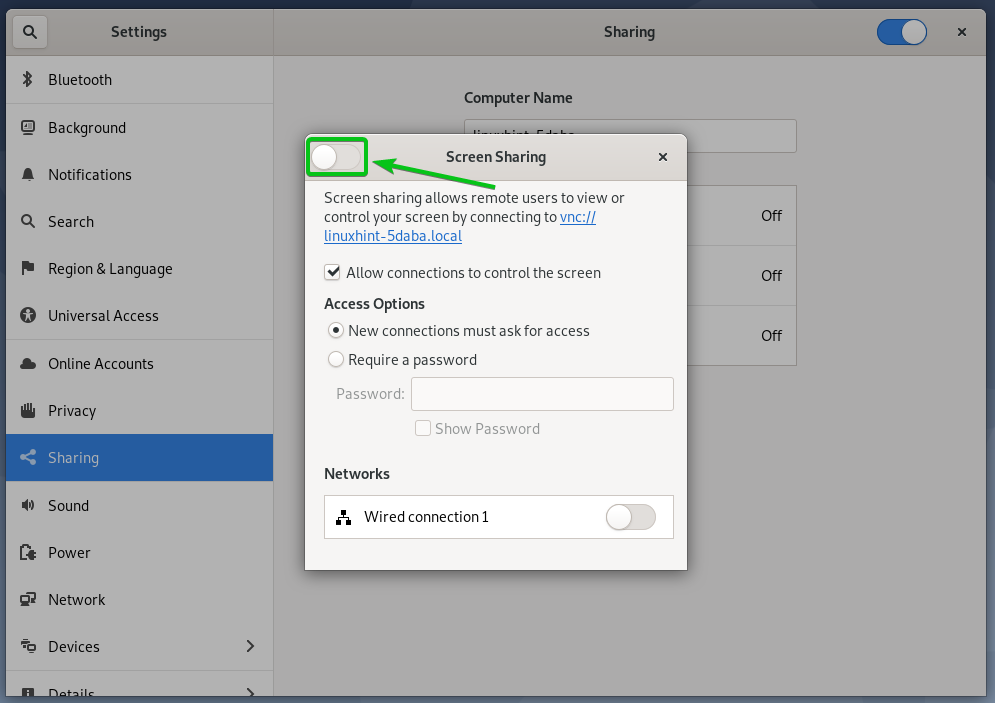Viewport: 995px width, 703px height.
Task: Click the first Off sharing row
Action: pyautogui.click(x=741, y=216)
